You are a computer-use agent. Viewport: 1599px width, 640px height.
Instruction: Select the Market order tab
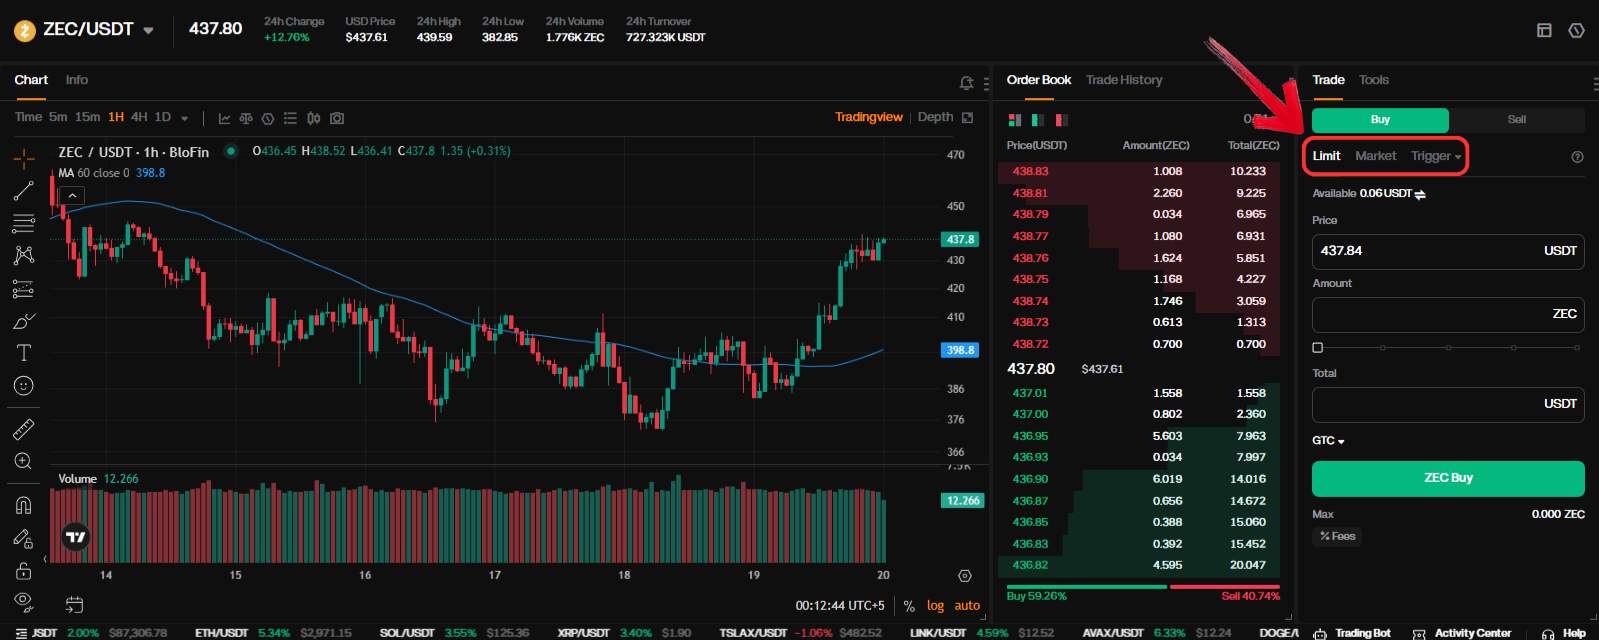pyautogui.click(x=1376, y=156)
